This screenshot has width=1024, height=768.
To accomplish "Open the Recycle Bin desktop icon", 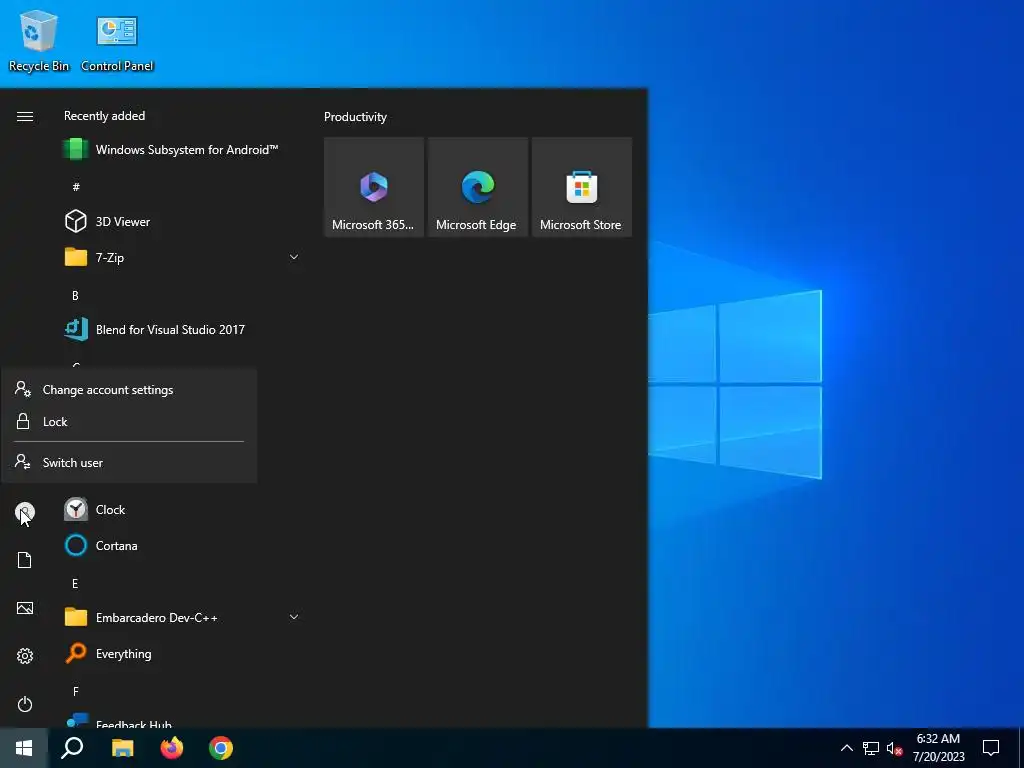I will pyautogui.click(x=39, y=41).
